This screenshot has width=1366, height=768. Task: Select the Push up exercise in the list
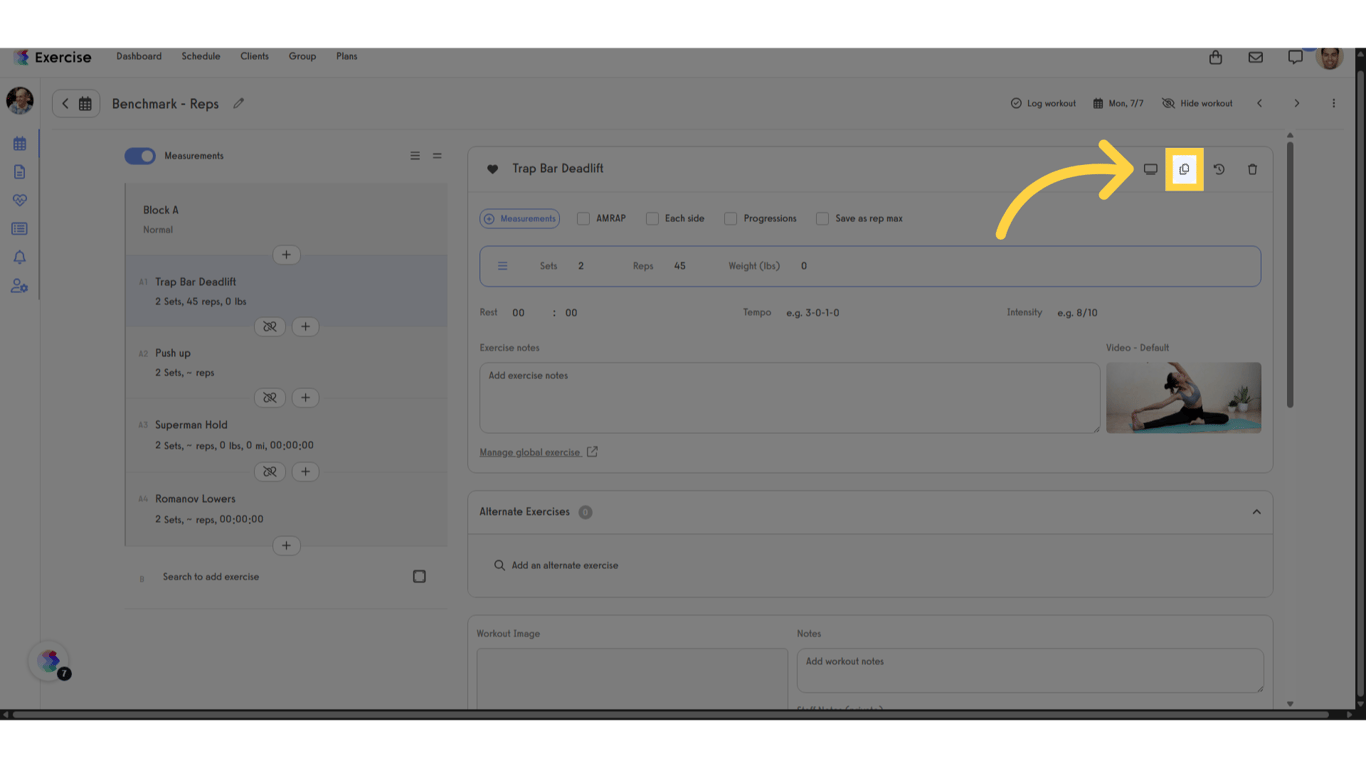click(x=286, y=362)
